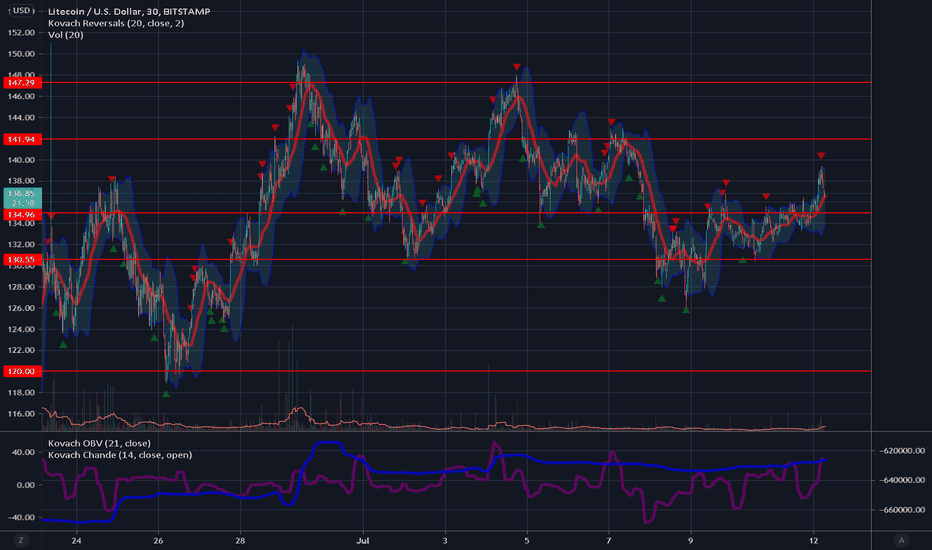The image size is (932, 550).
Task: Click the -660000.00 value on OBV axis
Action: tap(902, 510)
